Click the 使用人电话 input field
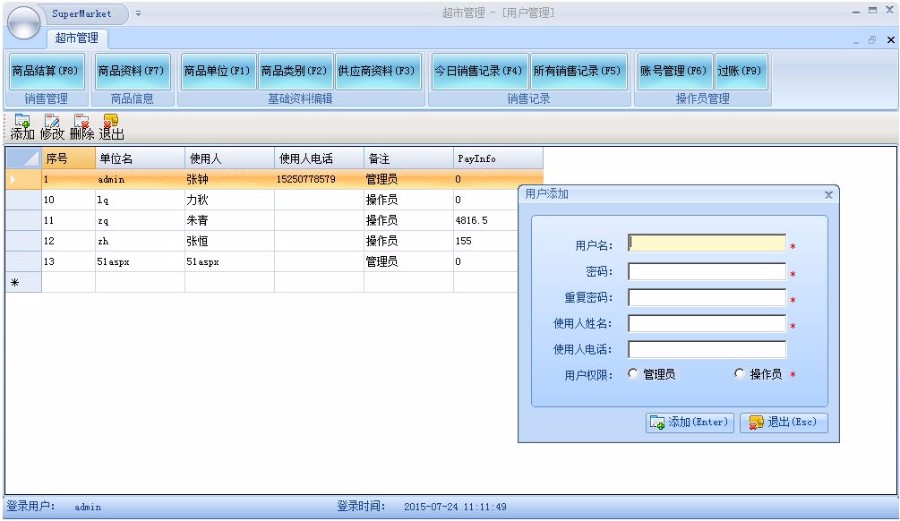The width and height of the screenshot is (900, 521). pos(707,349)
